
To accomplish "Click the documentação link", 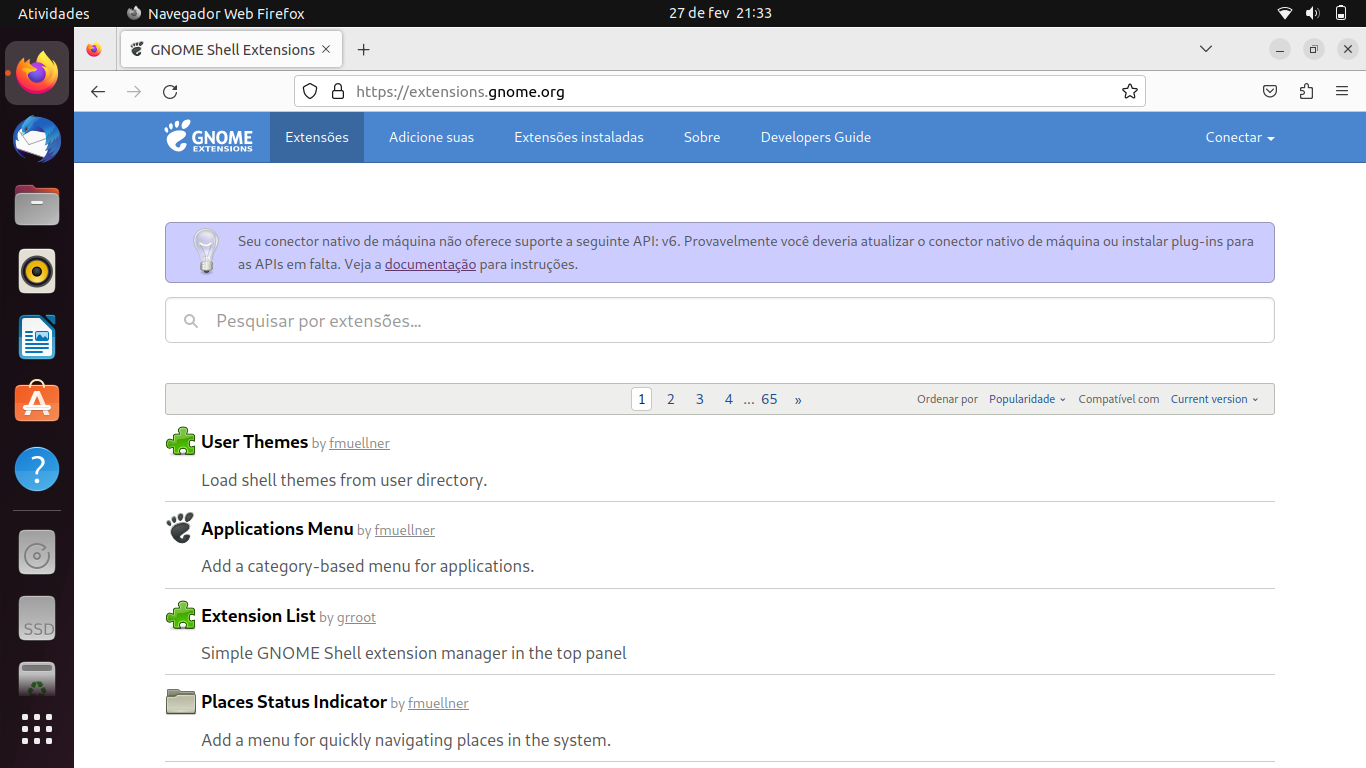I will [430, 265].
